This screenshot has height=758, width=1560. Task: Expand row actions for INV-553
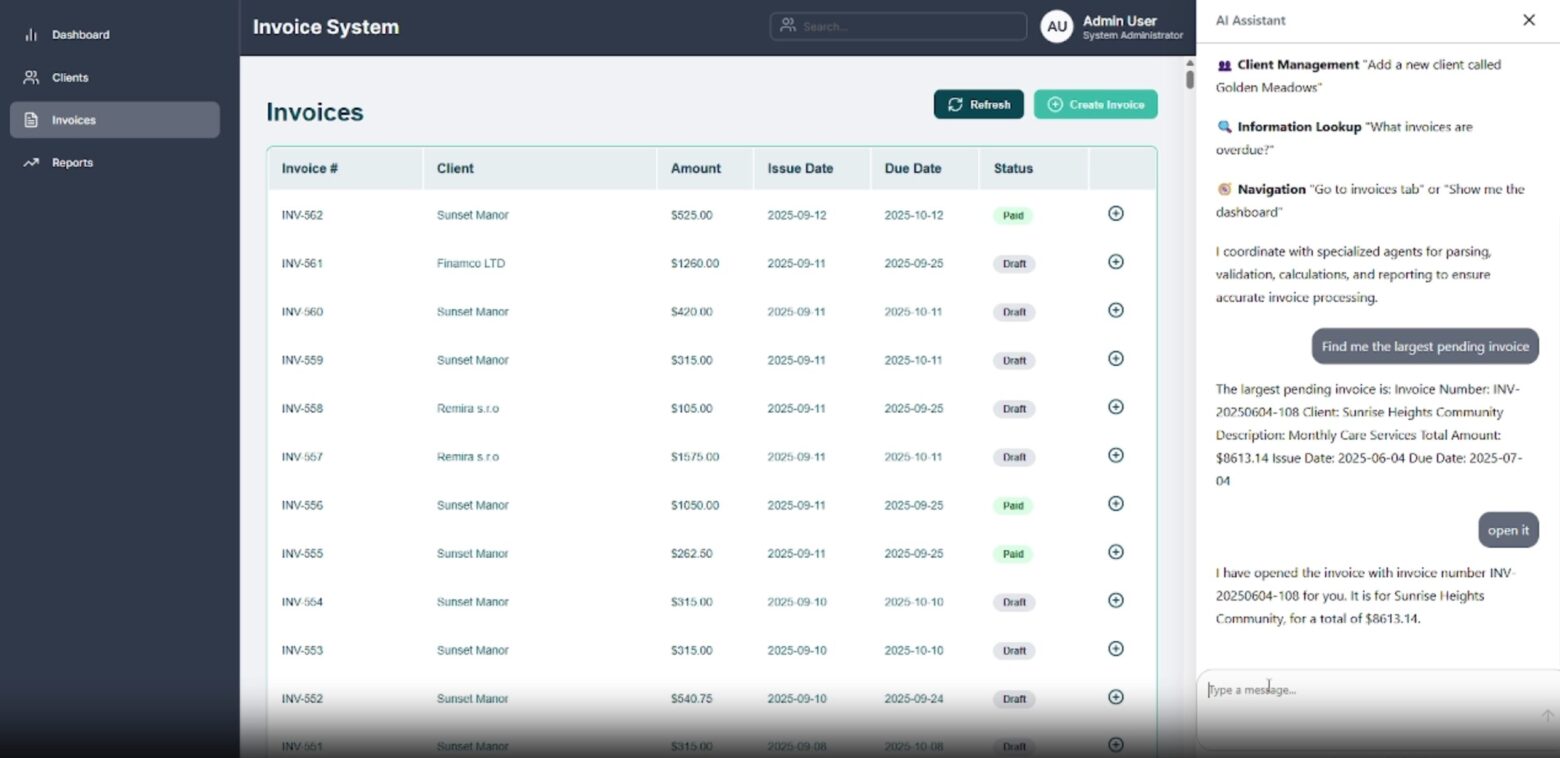(1116, 649)
